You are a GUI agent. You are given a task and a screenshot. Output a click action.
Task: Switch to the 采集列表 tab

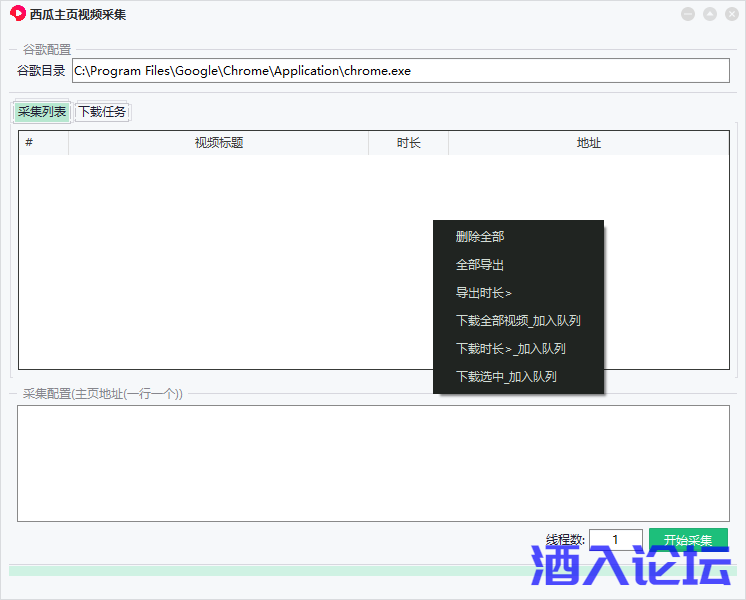click(42, 112)
